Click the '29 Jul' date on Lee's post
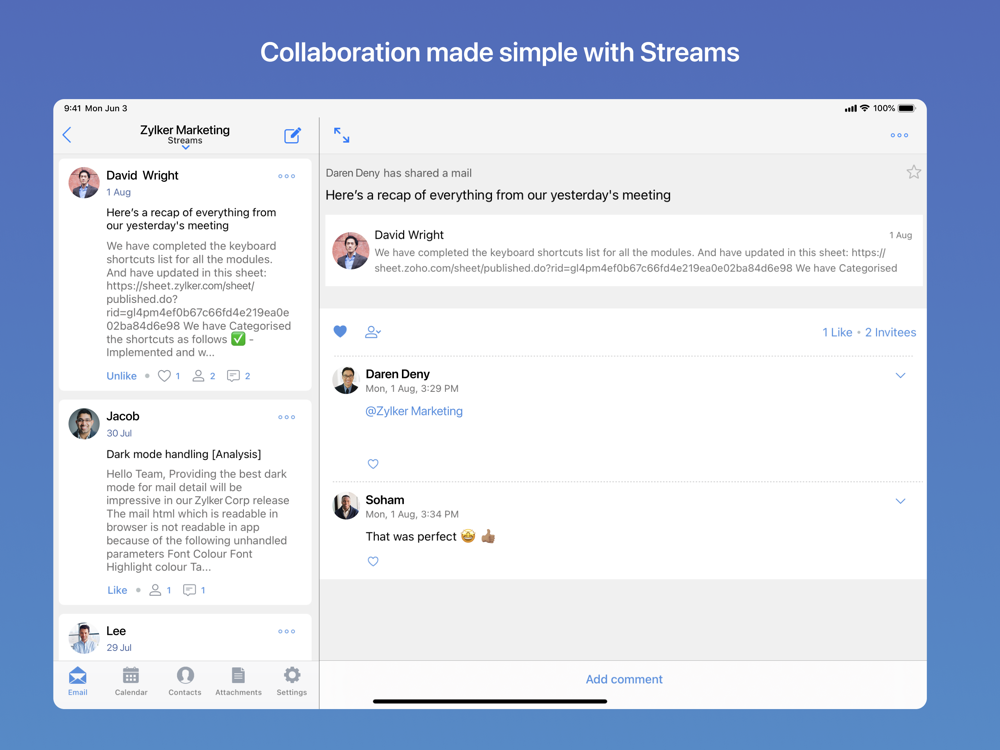The image size is (1000, 750). [x=119, y=647]
